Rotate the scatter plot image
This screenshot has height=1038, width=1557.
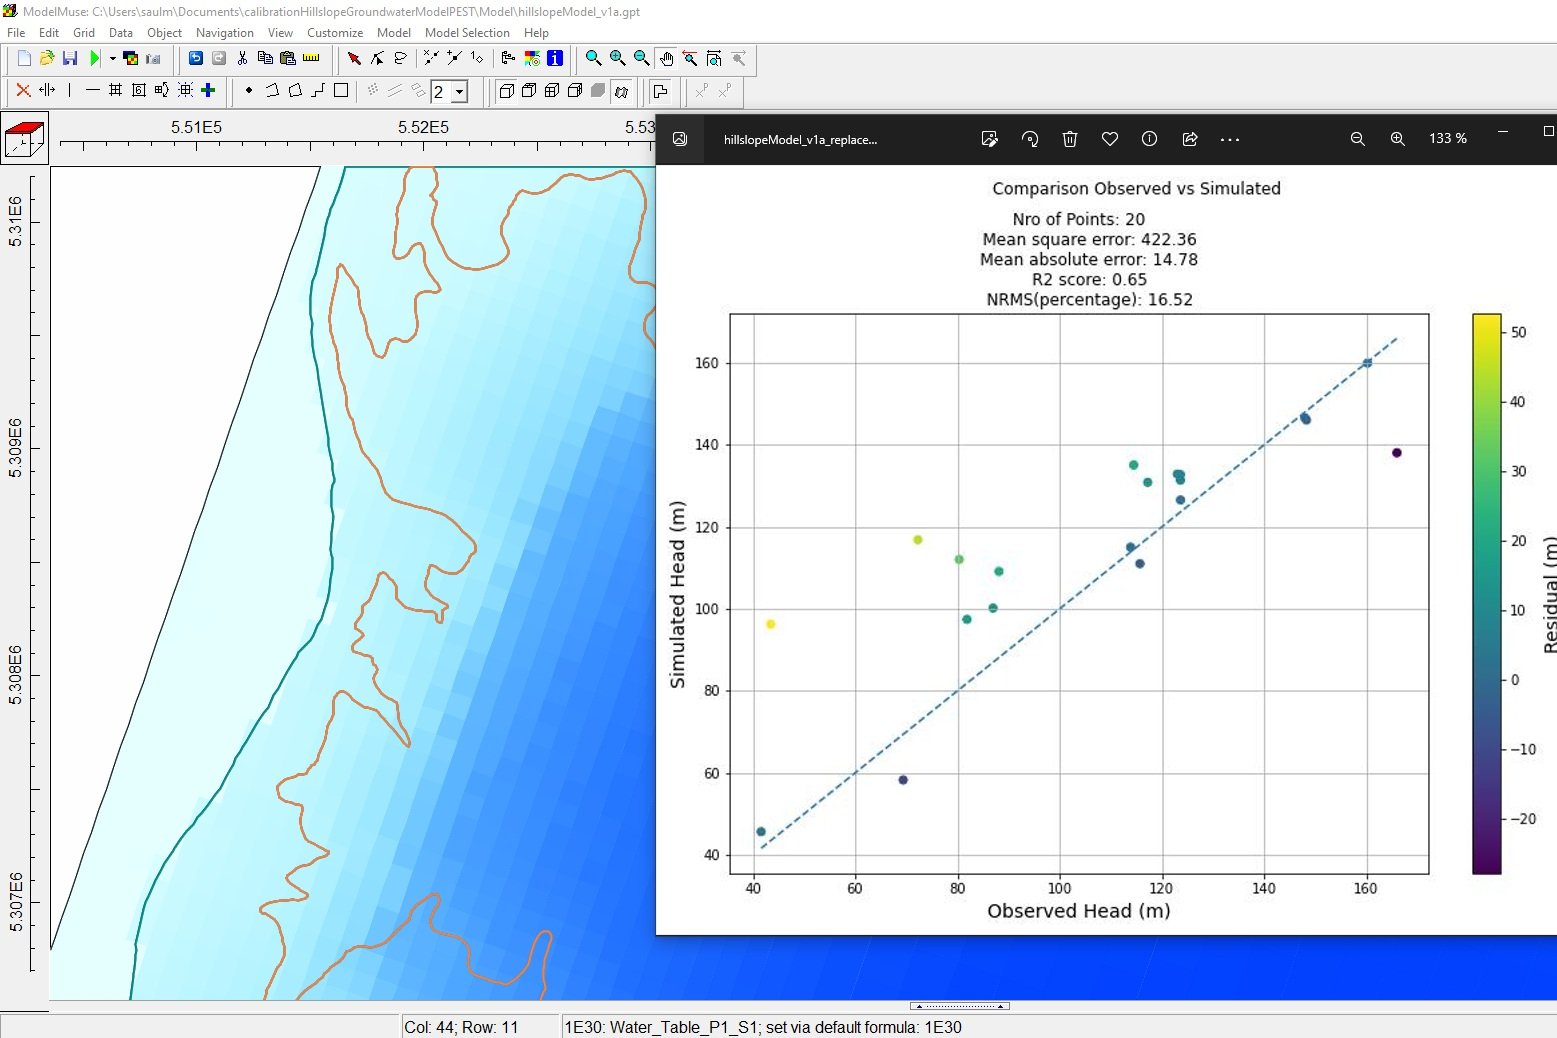click(1030, 139)
